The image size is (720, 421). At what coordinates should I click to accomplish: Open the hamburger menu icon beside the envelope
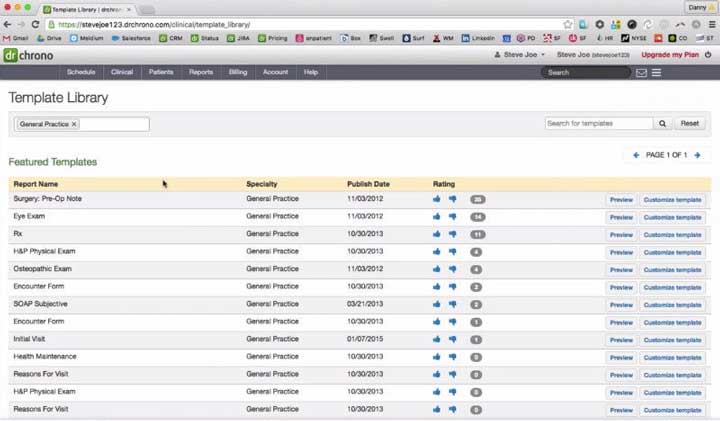[656, 73]
